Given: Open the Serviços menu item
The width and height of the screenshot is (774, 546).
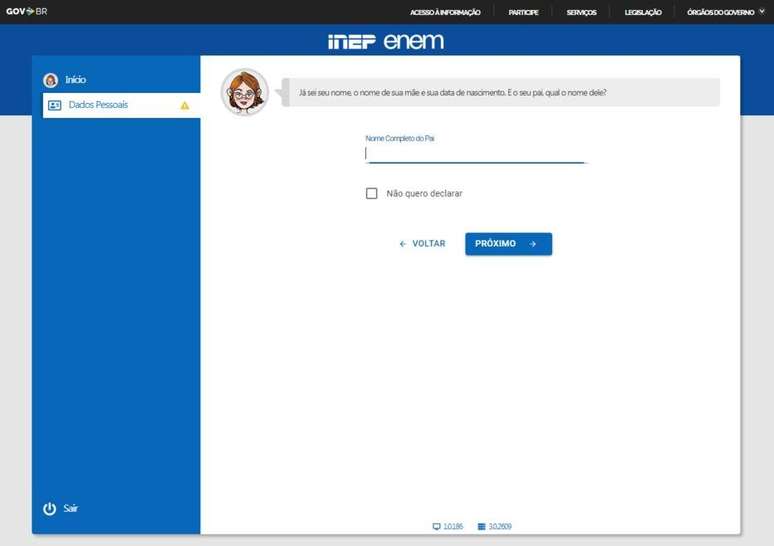Looking at the screenshot, I should point(581,12).
